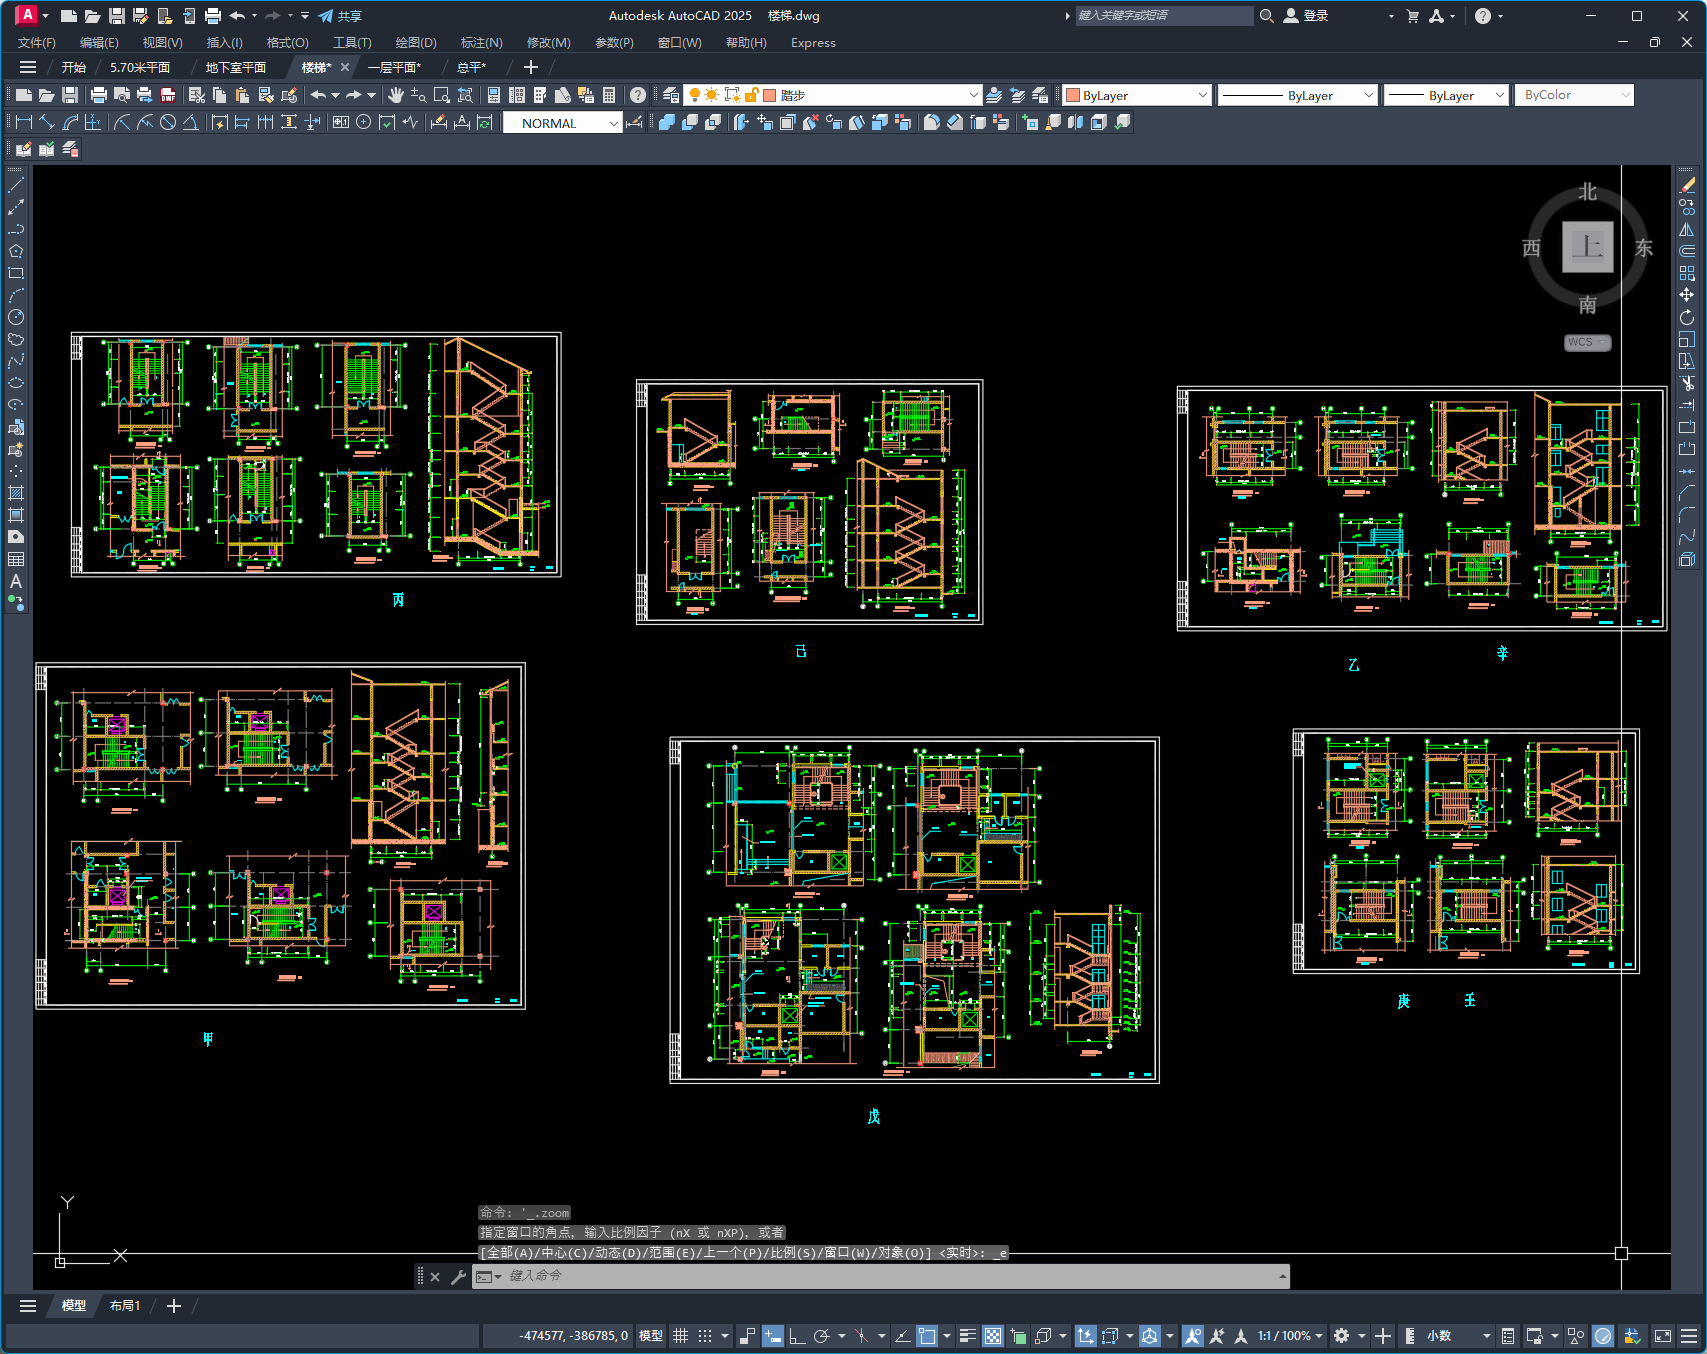Activate the Pan hand tool

coord(396,95)
